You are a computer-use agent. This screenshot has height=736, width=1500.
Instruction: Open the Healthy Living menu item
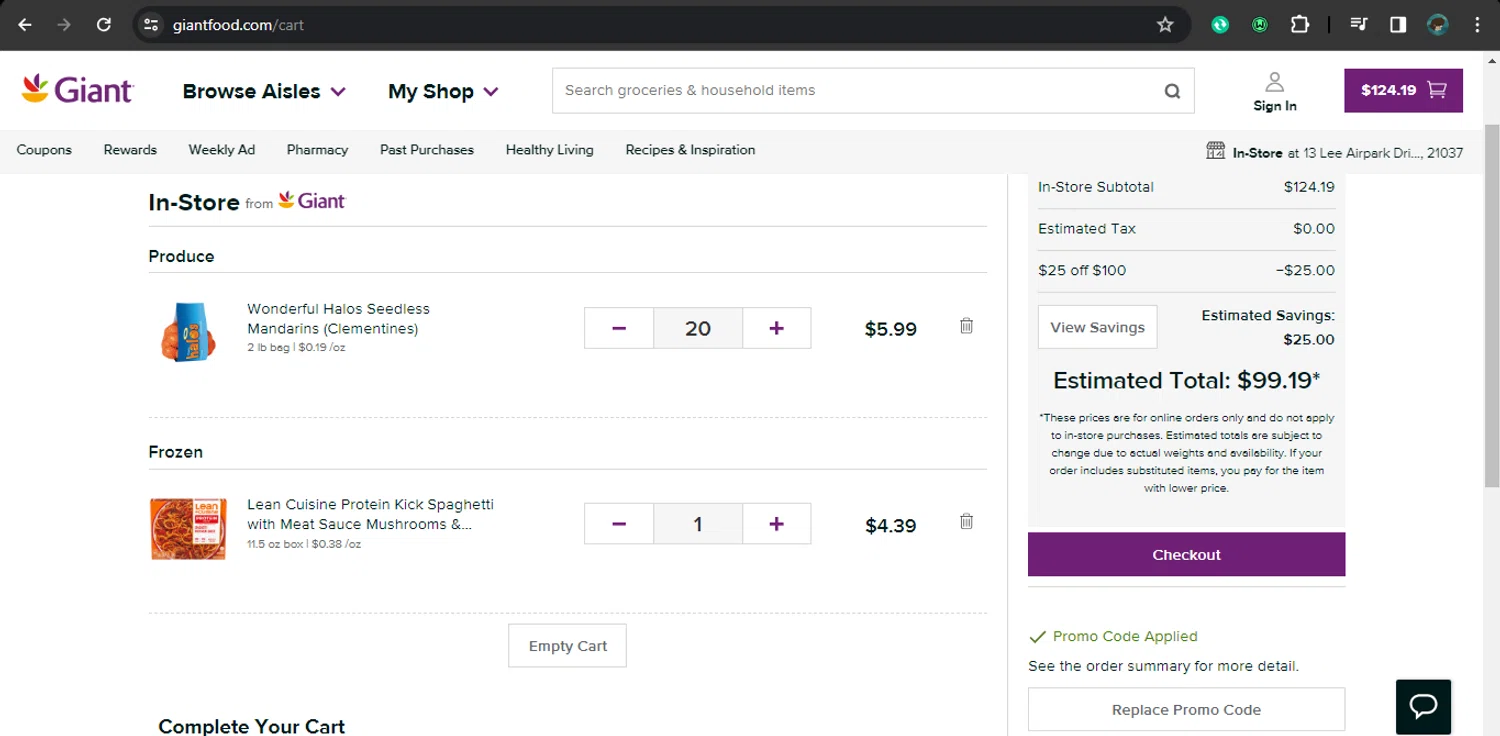point(549,150)
